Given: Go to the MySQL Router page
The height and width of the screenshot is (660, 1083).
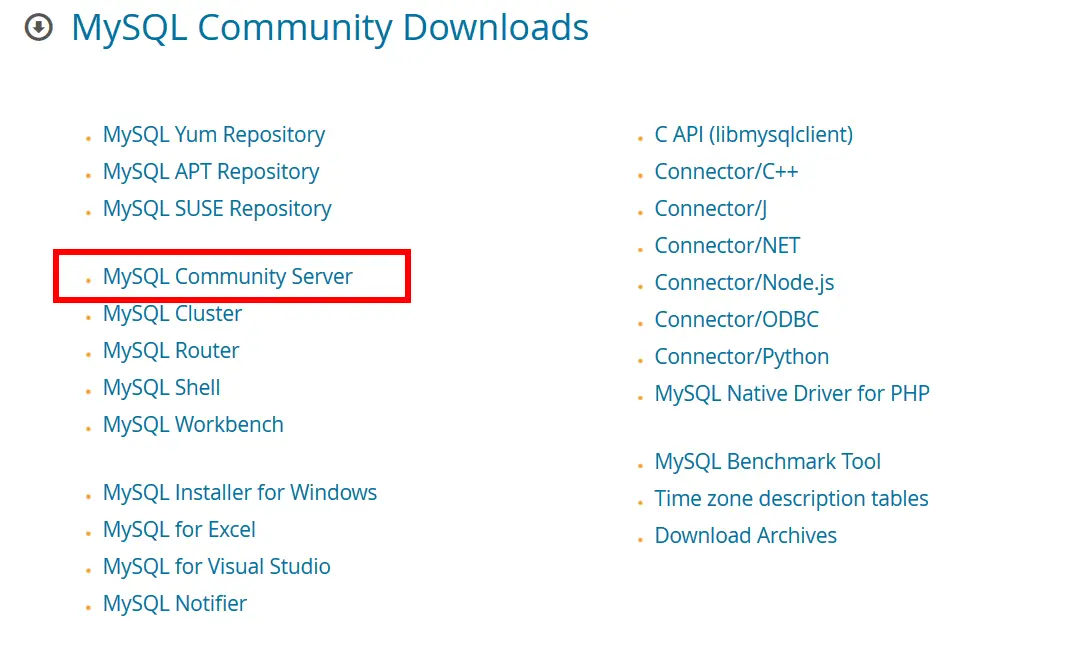Looking at the screenshot, I should (171, 351).
